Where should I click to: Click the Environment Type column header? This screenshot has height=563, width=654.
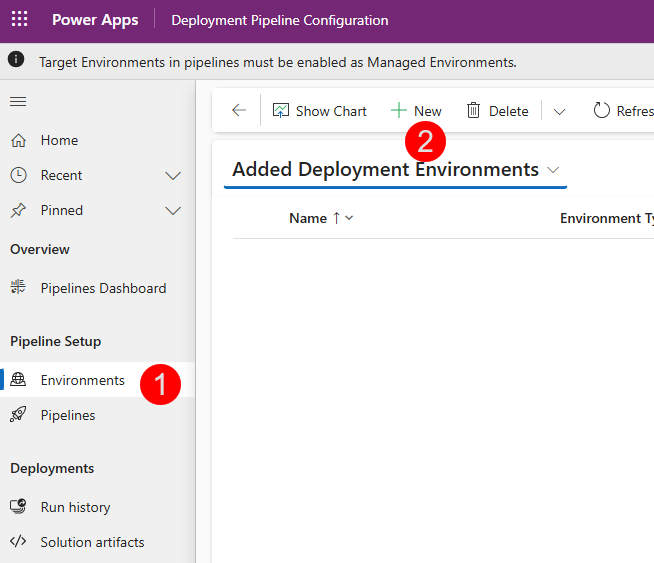[x=605, y=218]
